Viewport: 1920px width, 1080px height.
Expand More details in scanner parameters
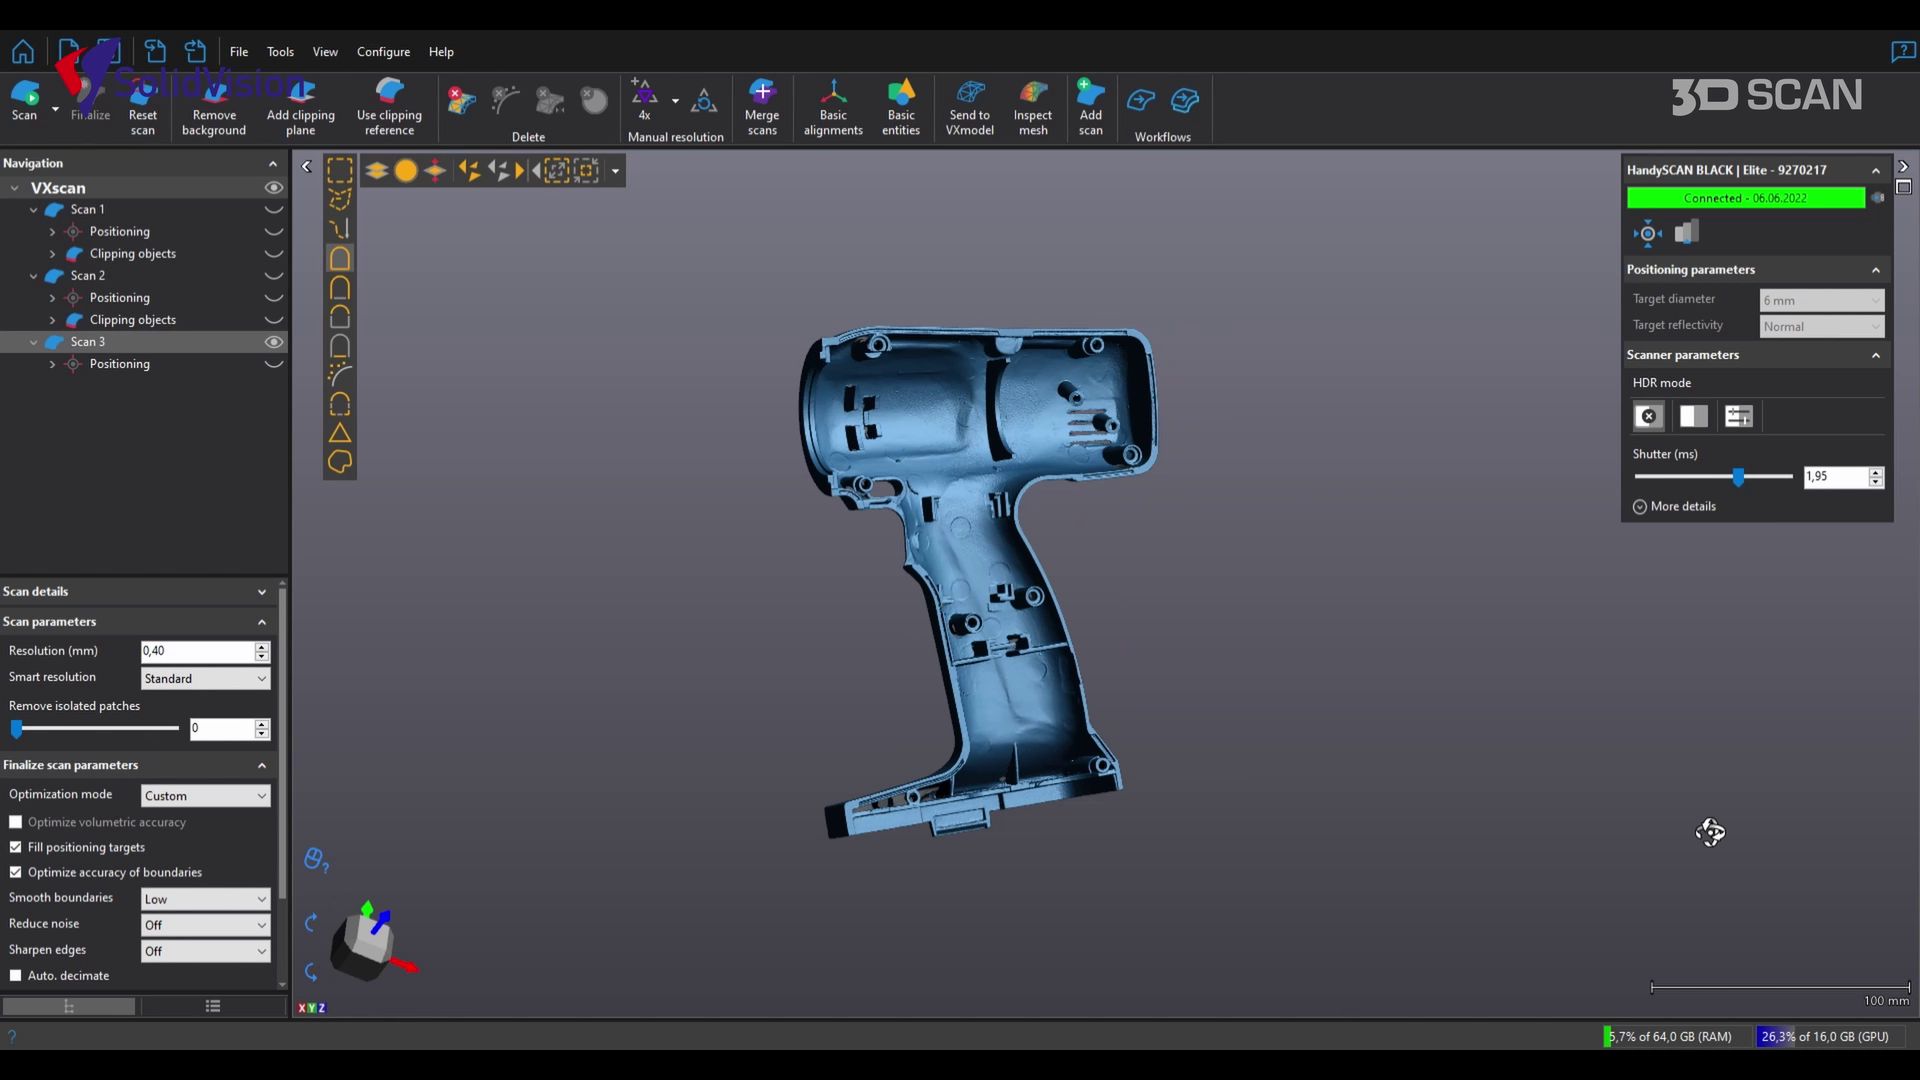(1683, 507)
